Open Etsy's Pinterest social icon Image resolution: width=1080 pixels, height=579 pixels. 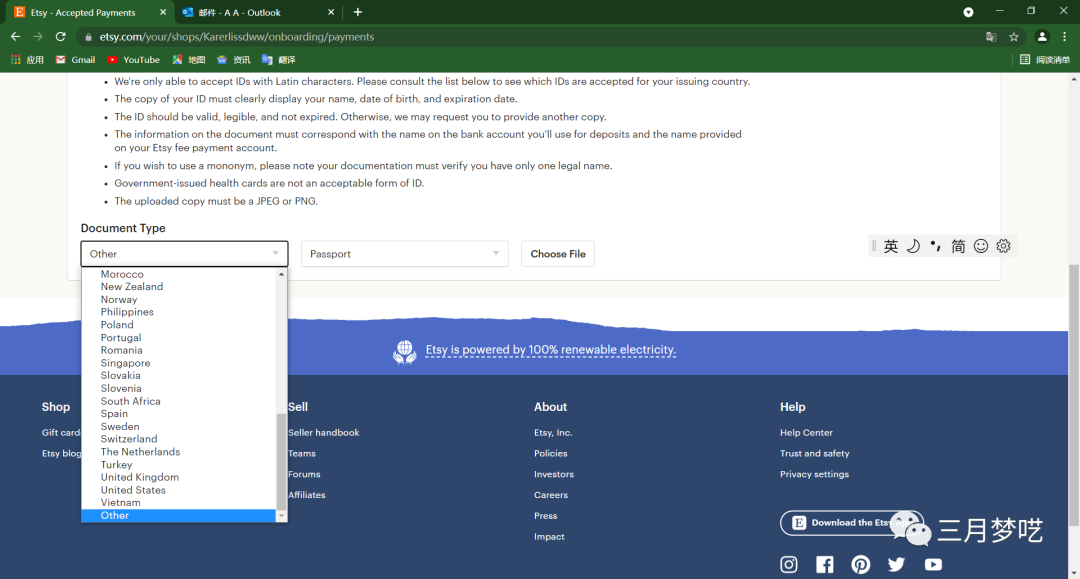pyautogui.click(x=861, y=564)
